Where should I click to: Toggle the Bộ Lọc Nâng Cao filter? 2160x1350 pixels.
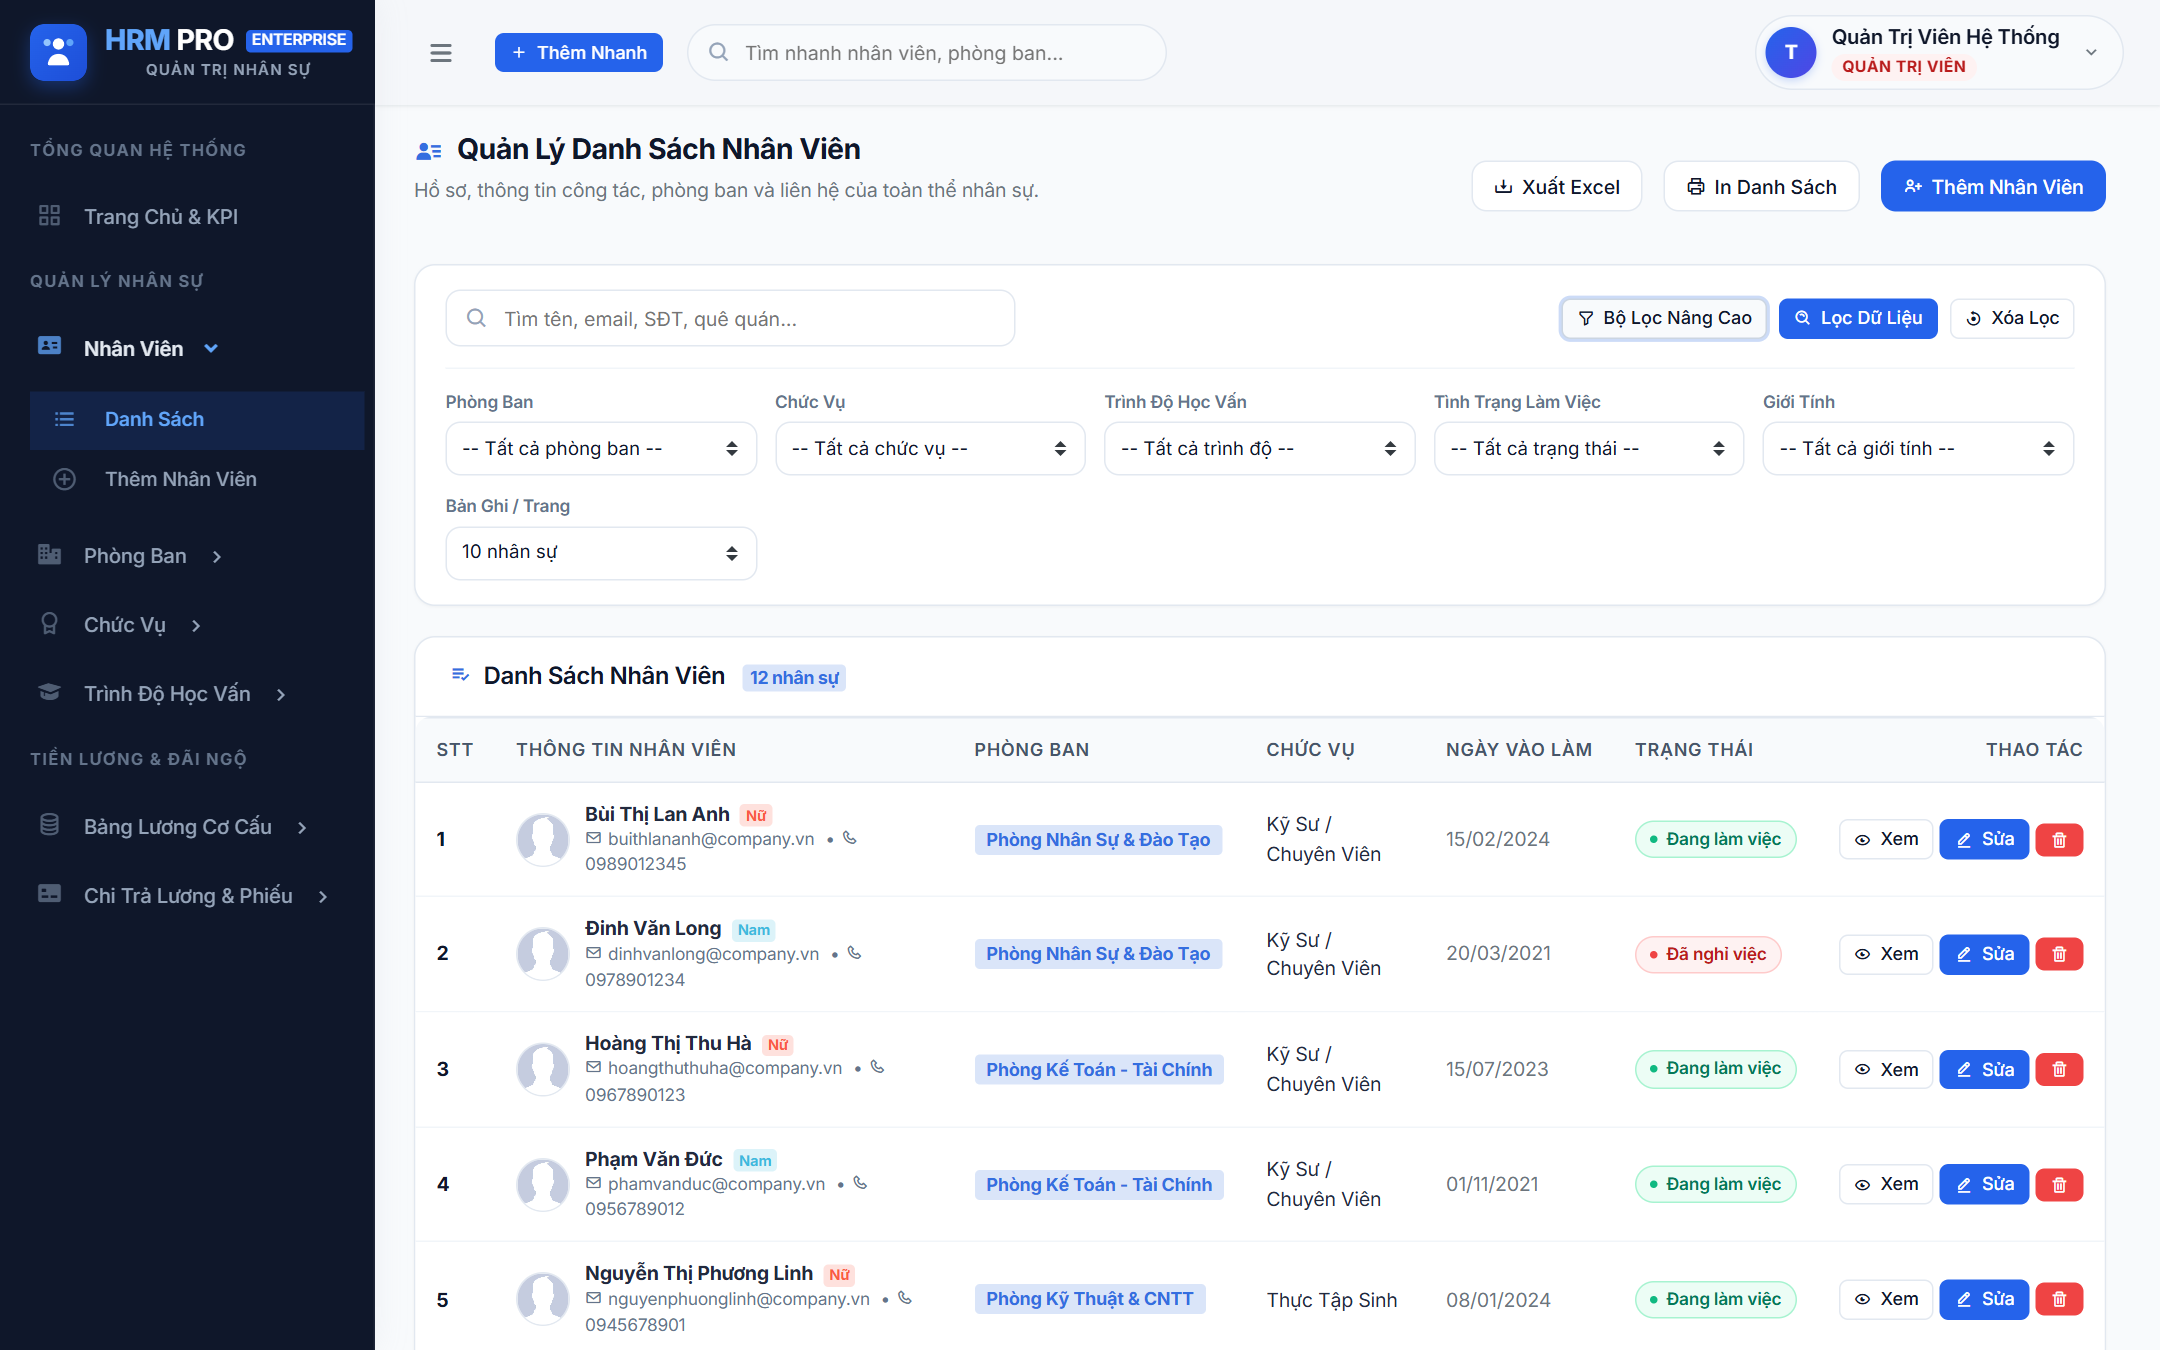(x=1665, y=319)
